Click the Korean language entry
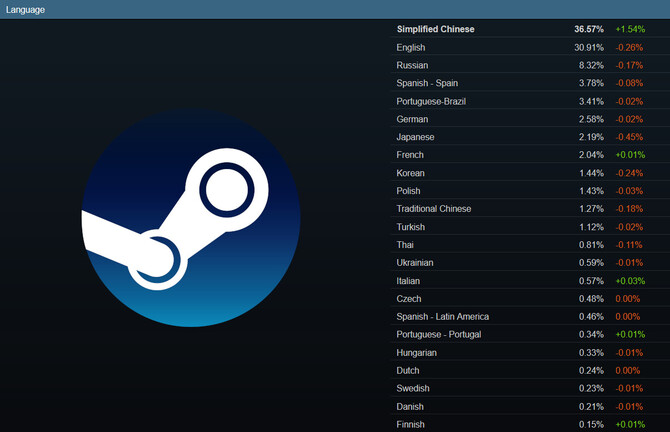The height and width of the screenshot is (432, 670). tap(530, 173)
